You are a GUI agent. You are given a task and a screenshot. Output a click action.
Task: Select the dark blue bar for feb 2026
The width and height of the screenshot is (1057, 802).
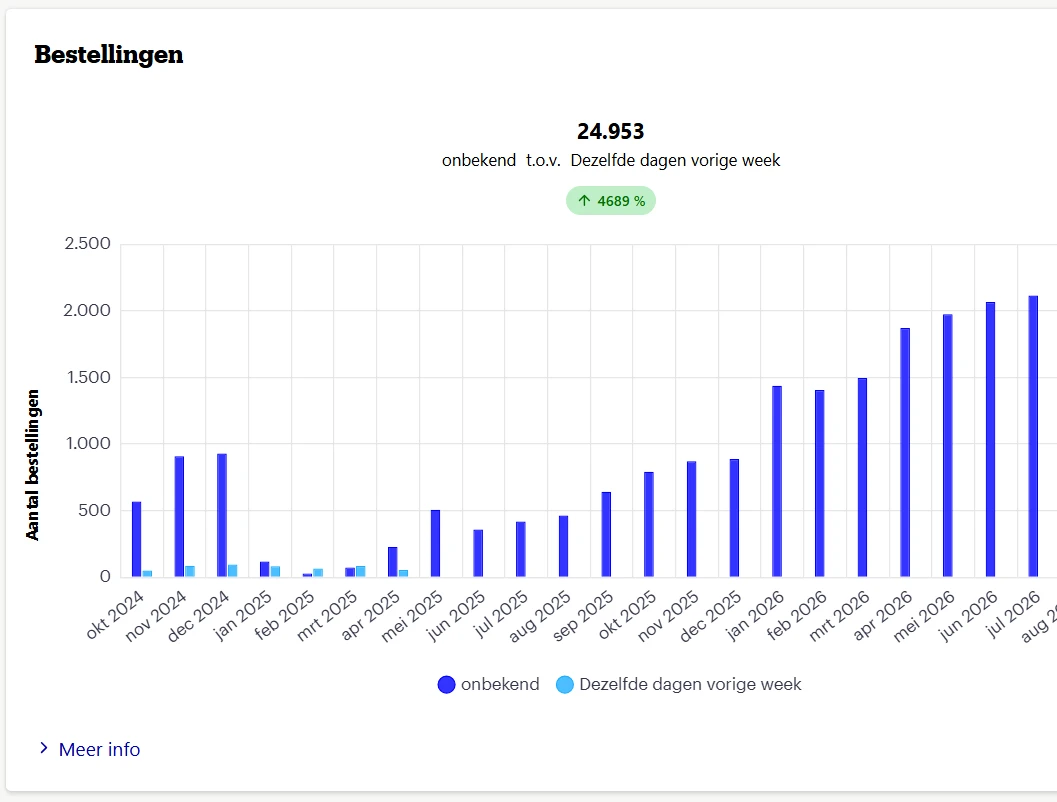click(x=820, y=483)
